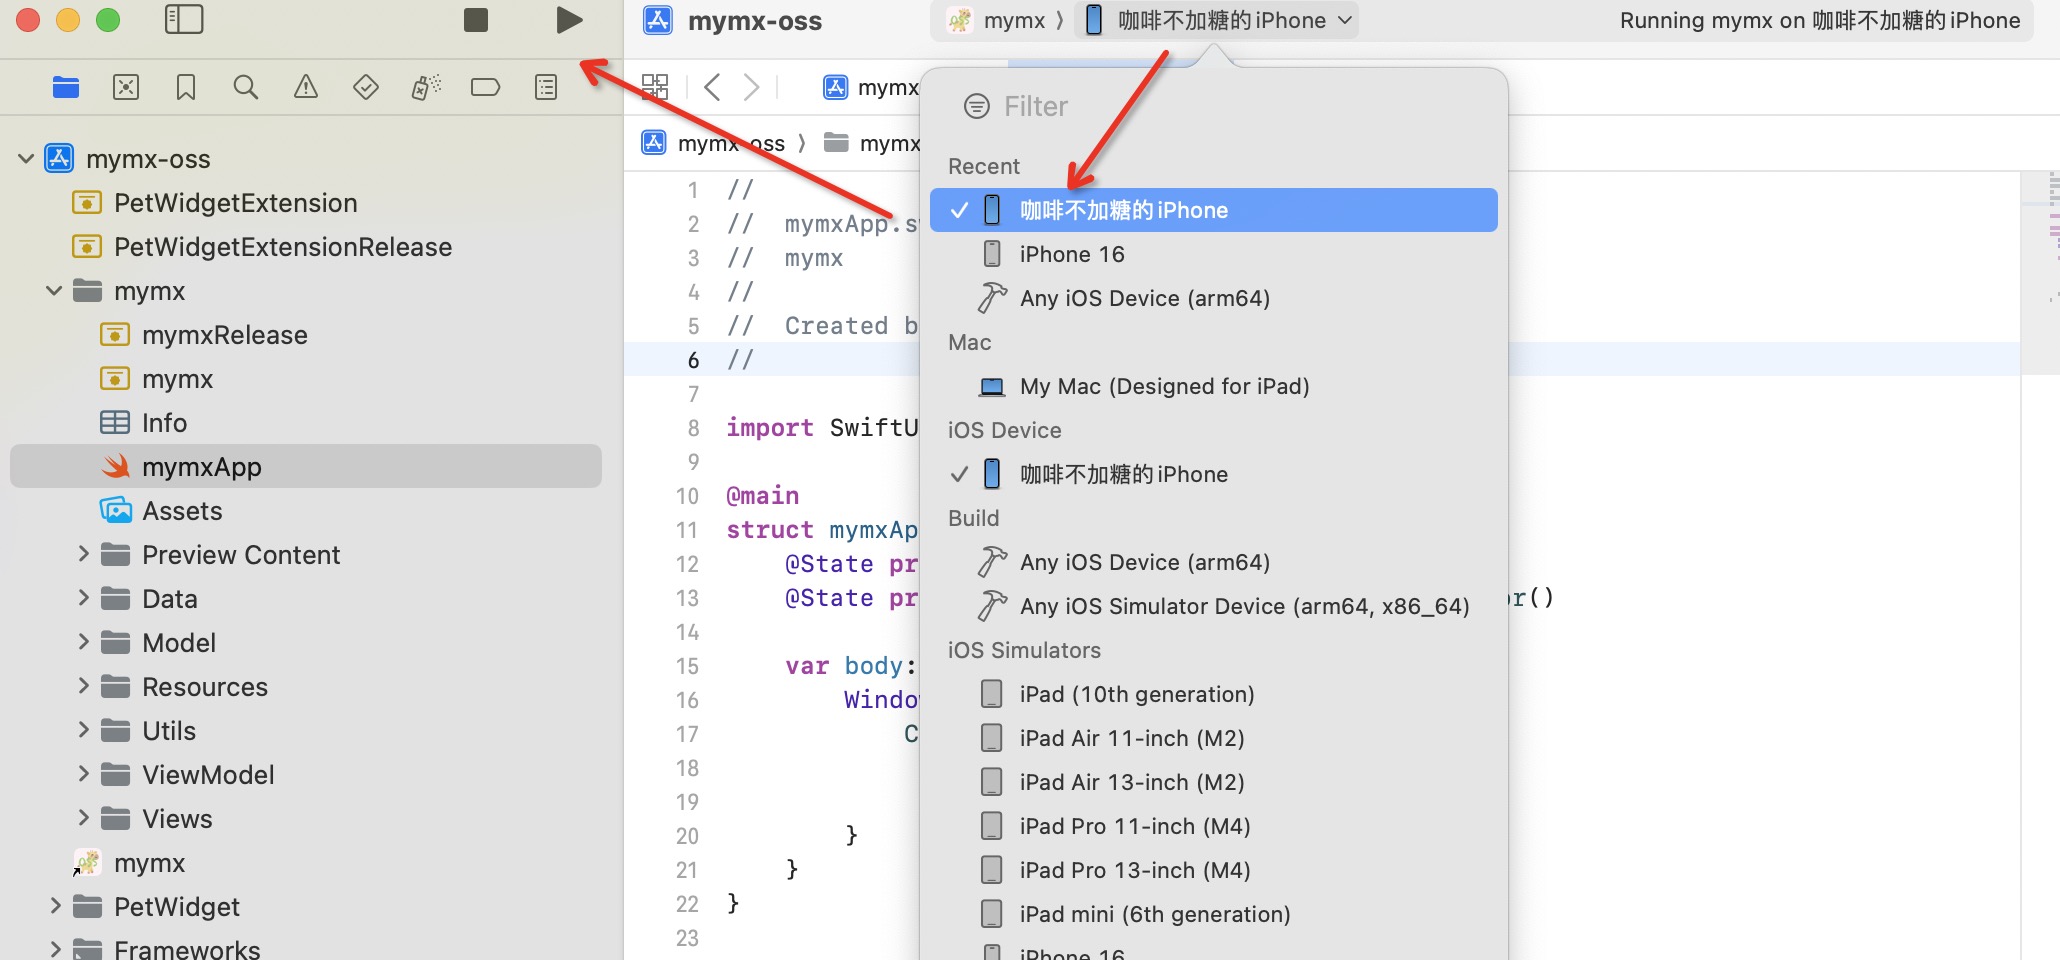The height and width of the screenshot is (960, 2060).
Task: Click the mymx-oss breadcrumb in jump bar
Action: coord(713,143)
